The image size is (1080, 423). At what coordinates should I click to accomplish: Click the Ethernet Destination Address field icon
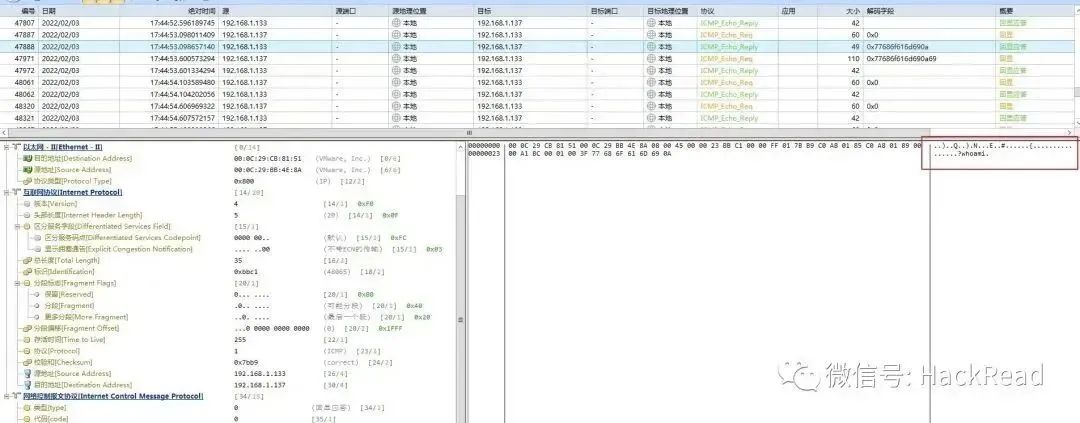28,158
